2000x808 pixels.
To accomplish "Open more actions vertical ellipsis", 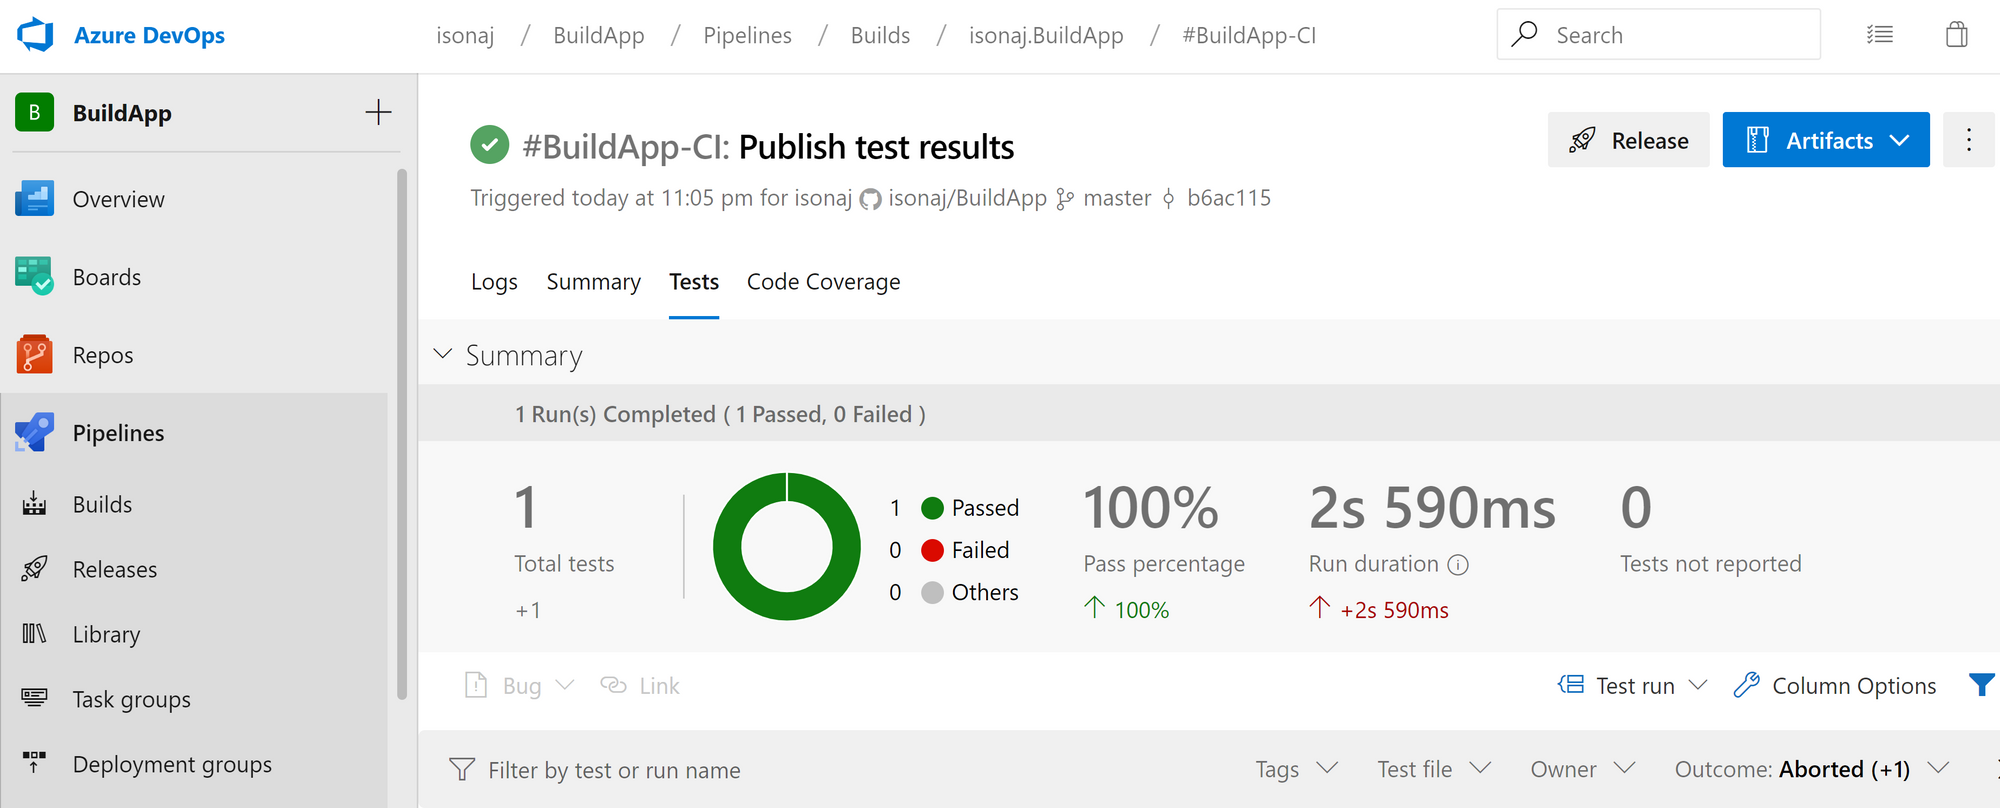I will pos(1969,140).
